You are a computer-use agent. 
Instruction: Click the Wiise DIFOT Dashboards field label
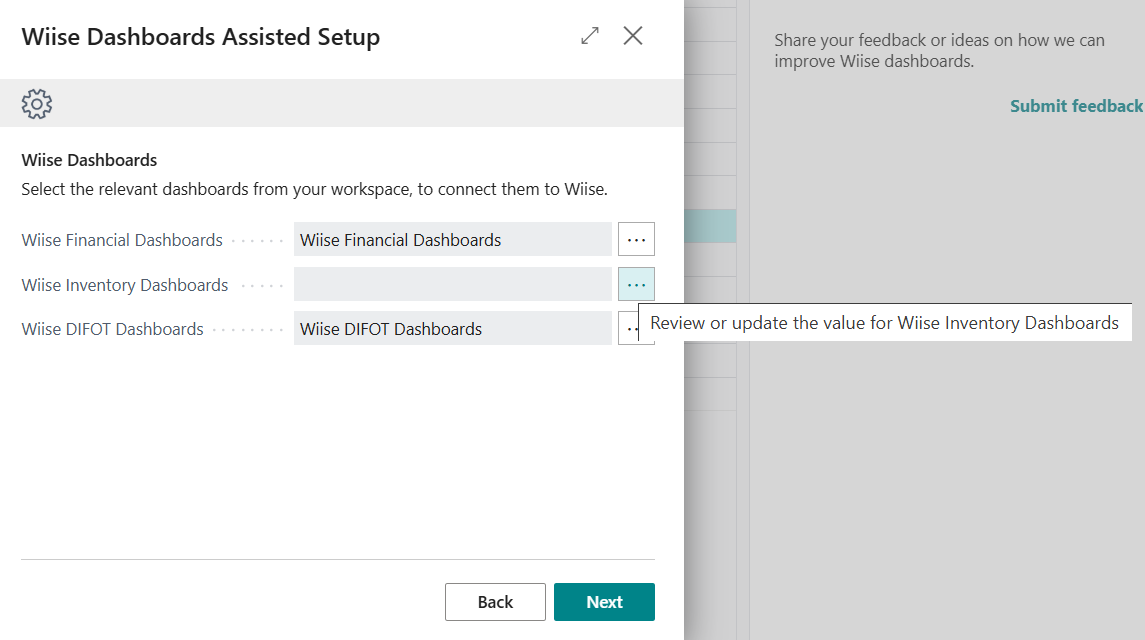(112, 329)
